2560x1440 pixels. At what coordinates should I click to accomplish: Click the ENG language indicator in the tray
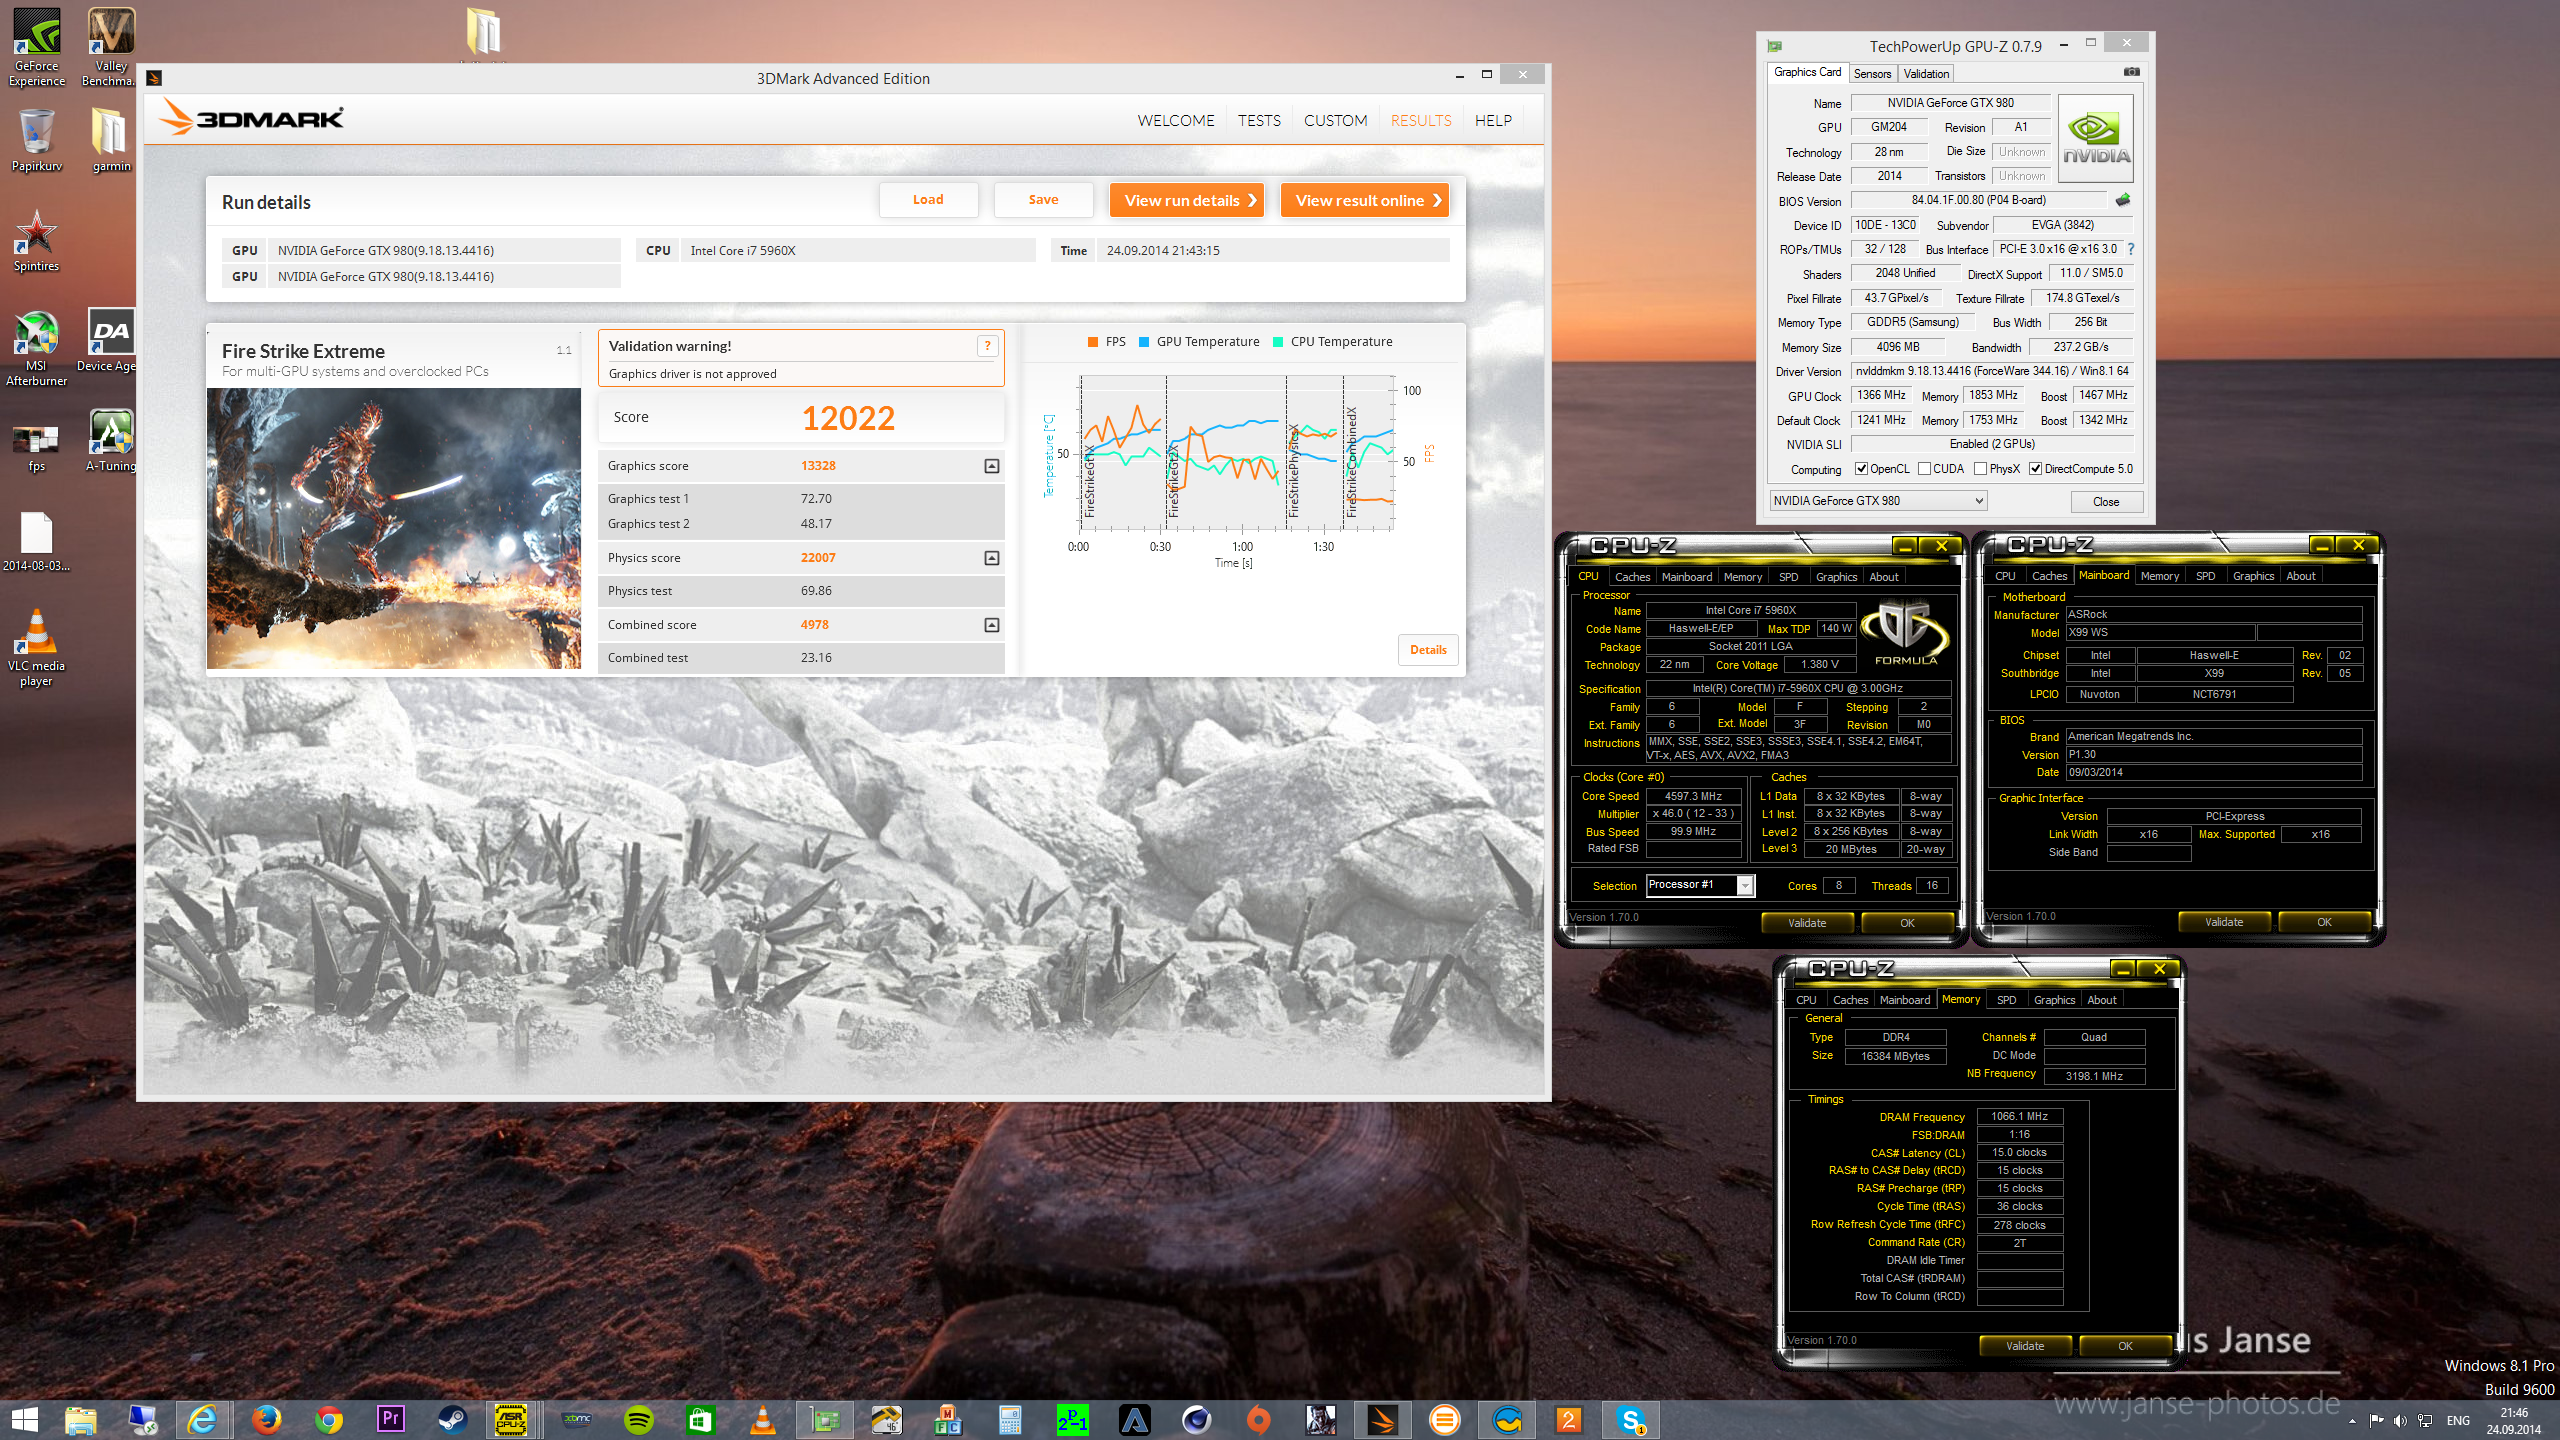pos(2458,1420)
